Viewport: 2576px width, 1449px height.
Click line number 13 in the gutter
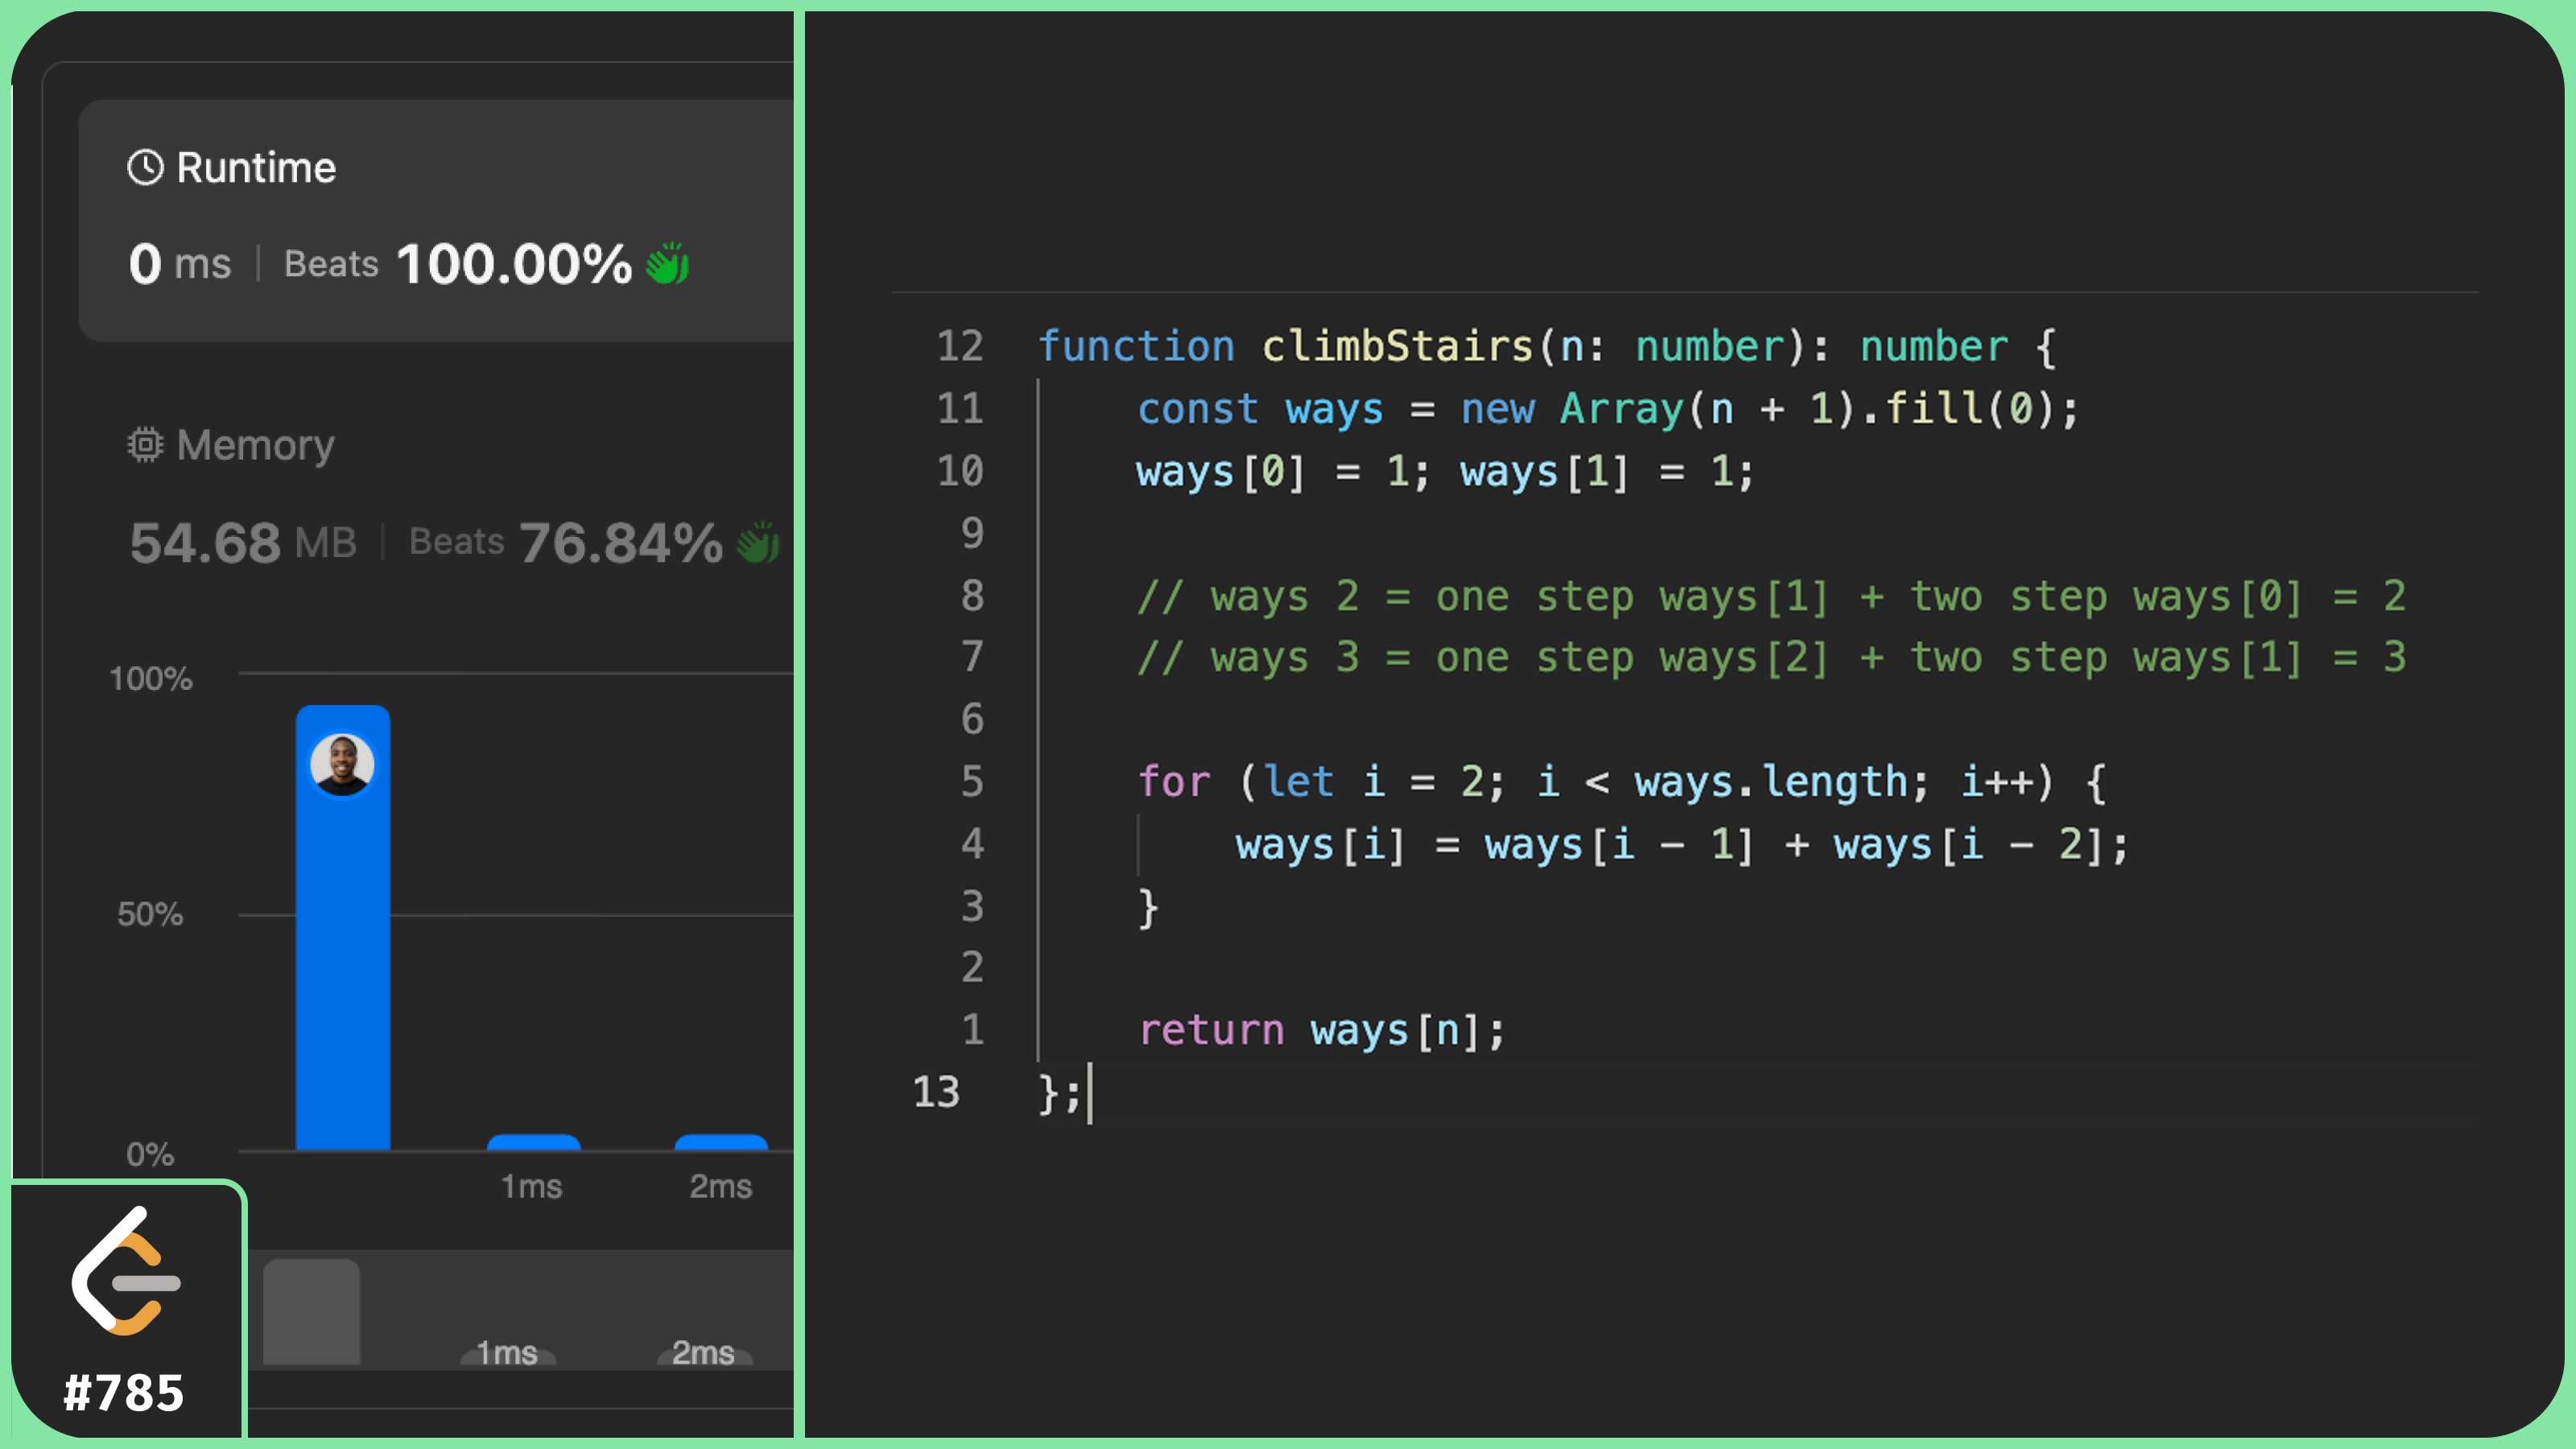pos(935,1092)
